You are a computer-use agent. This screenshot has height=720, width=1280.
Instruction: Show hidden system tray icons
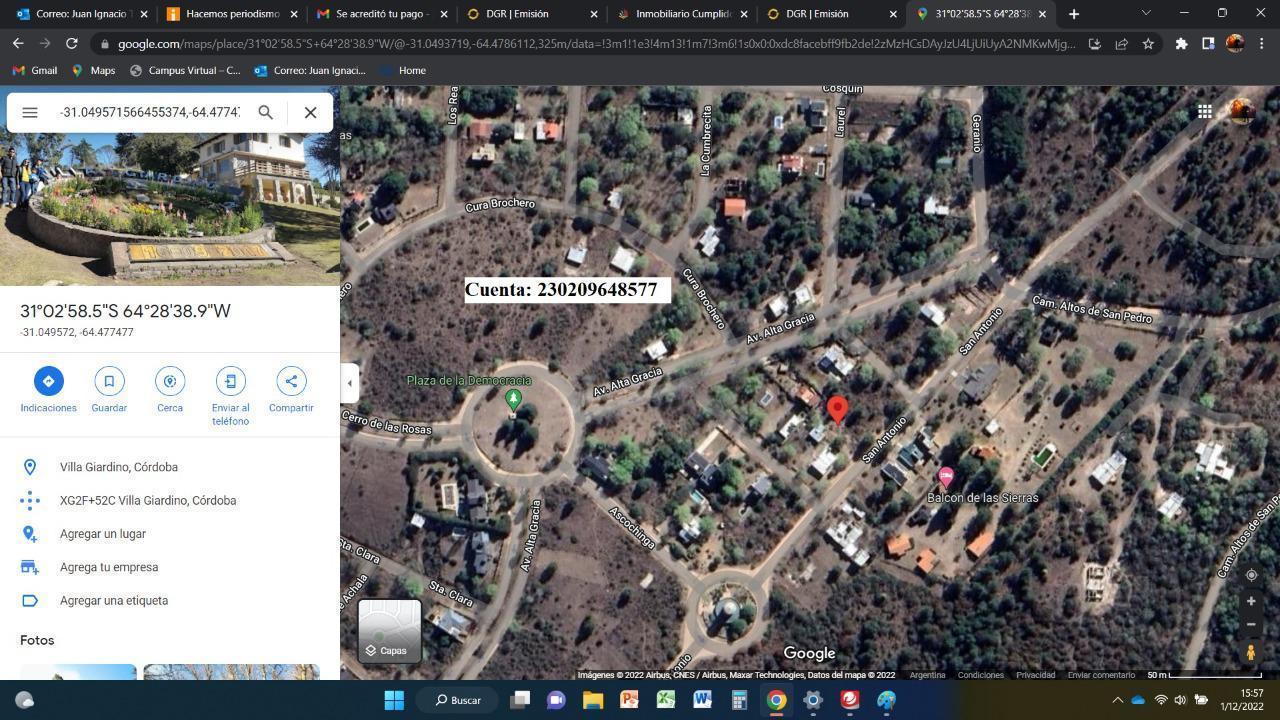tap(1118, 700)
